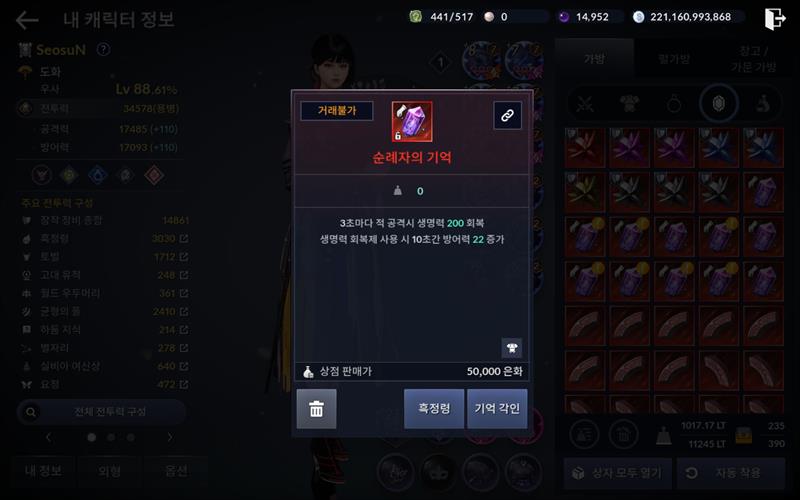Click the 흑정령 button in popup

(434, 409)
